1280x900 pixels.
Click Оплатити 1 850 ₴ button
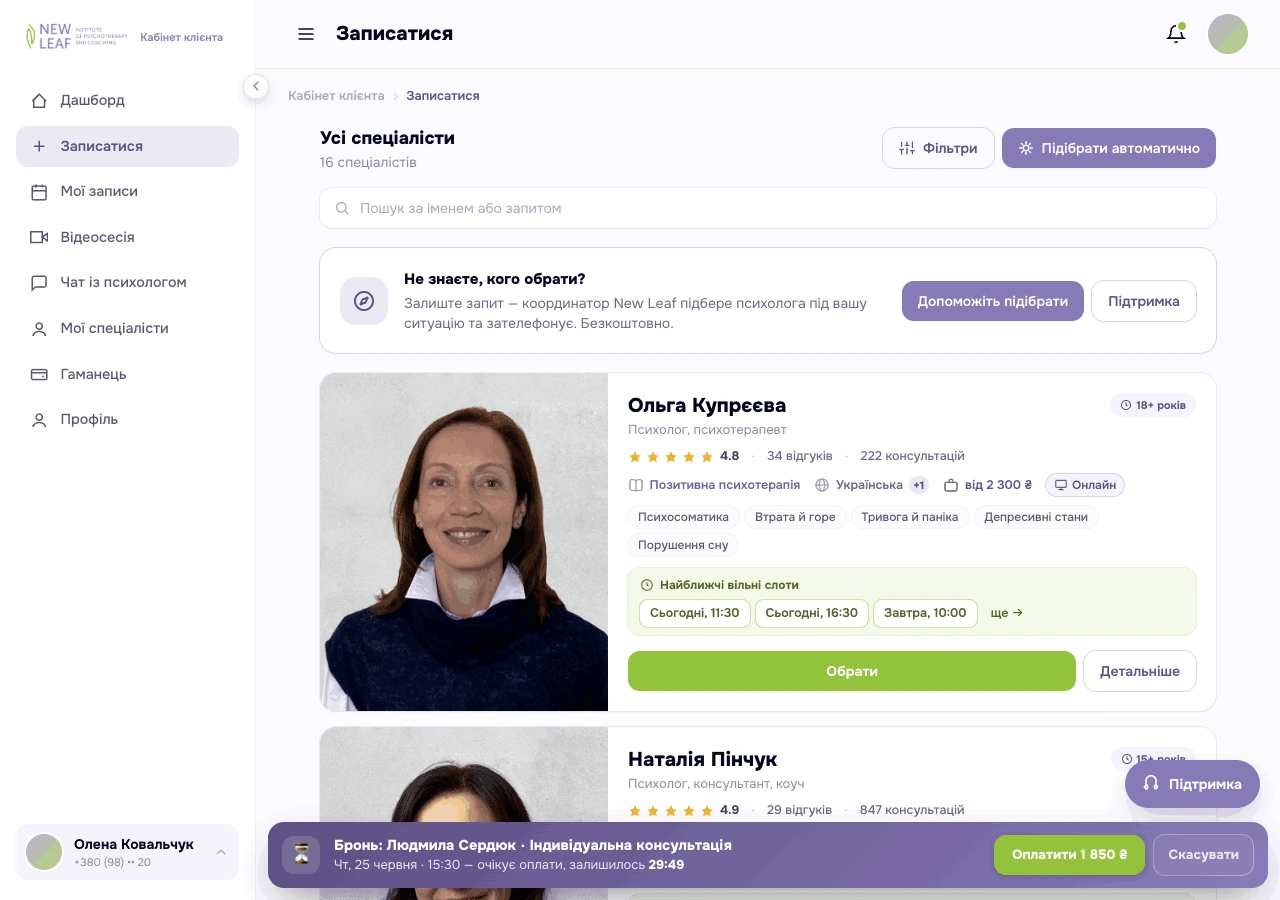[1069, 855]
